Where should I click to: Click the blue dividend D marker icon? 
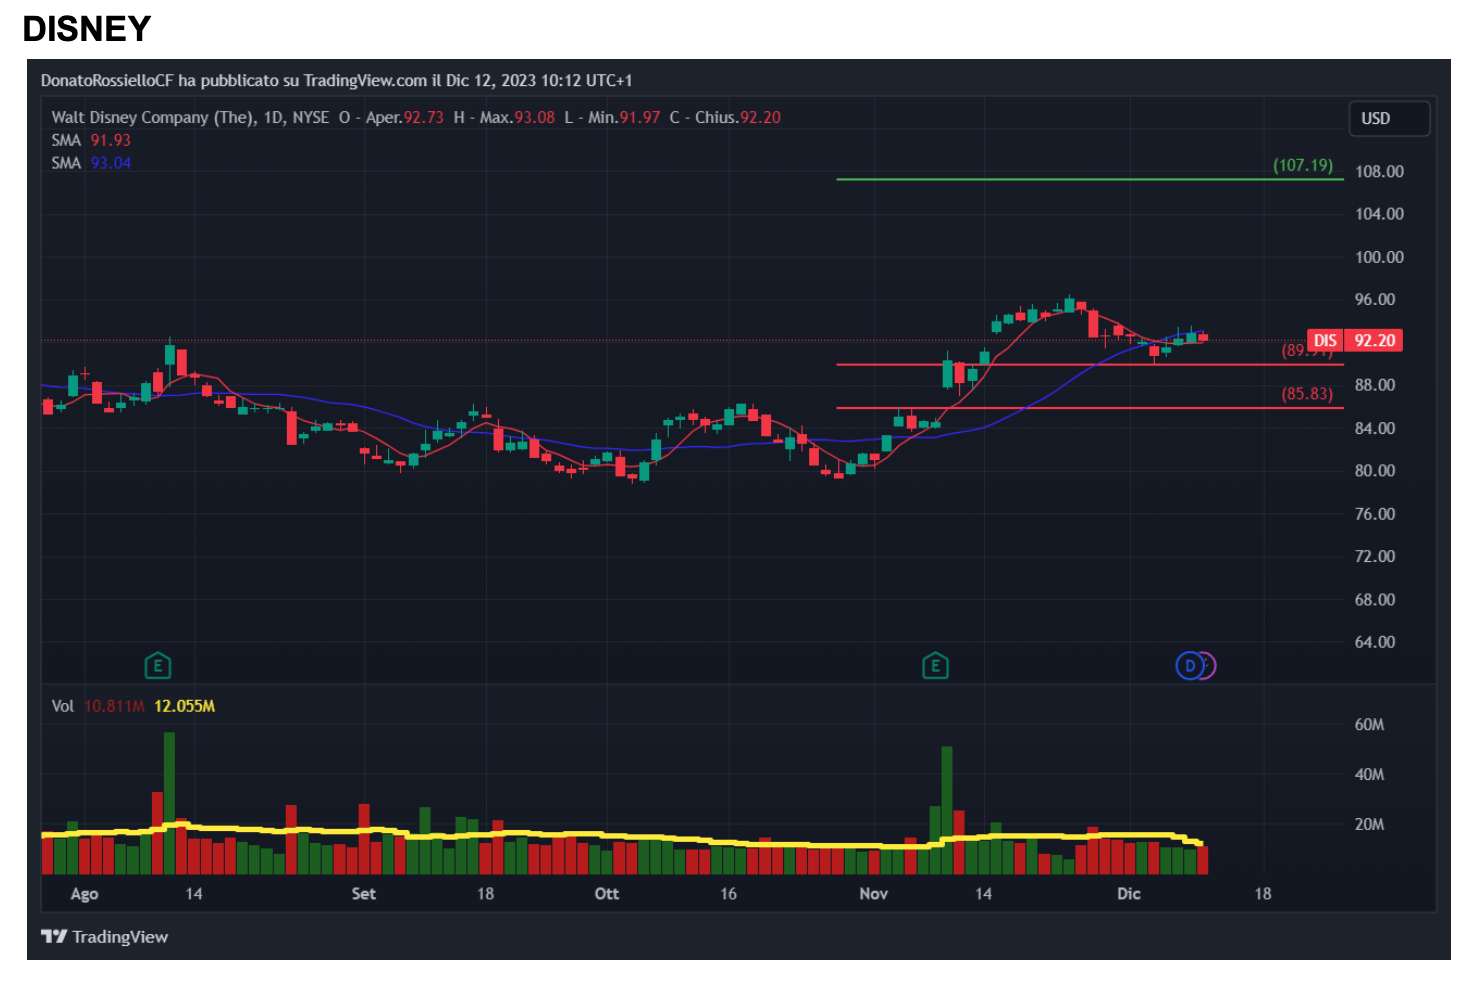click(x=1189, y=666)
